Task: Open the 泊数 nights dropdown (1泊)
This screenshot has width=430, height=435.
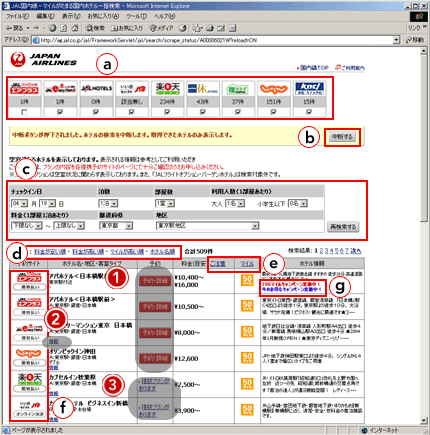Action: [108, 203]
